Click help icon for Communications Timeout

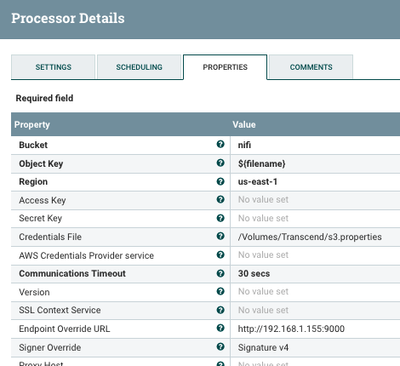[220, 273]
